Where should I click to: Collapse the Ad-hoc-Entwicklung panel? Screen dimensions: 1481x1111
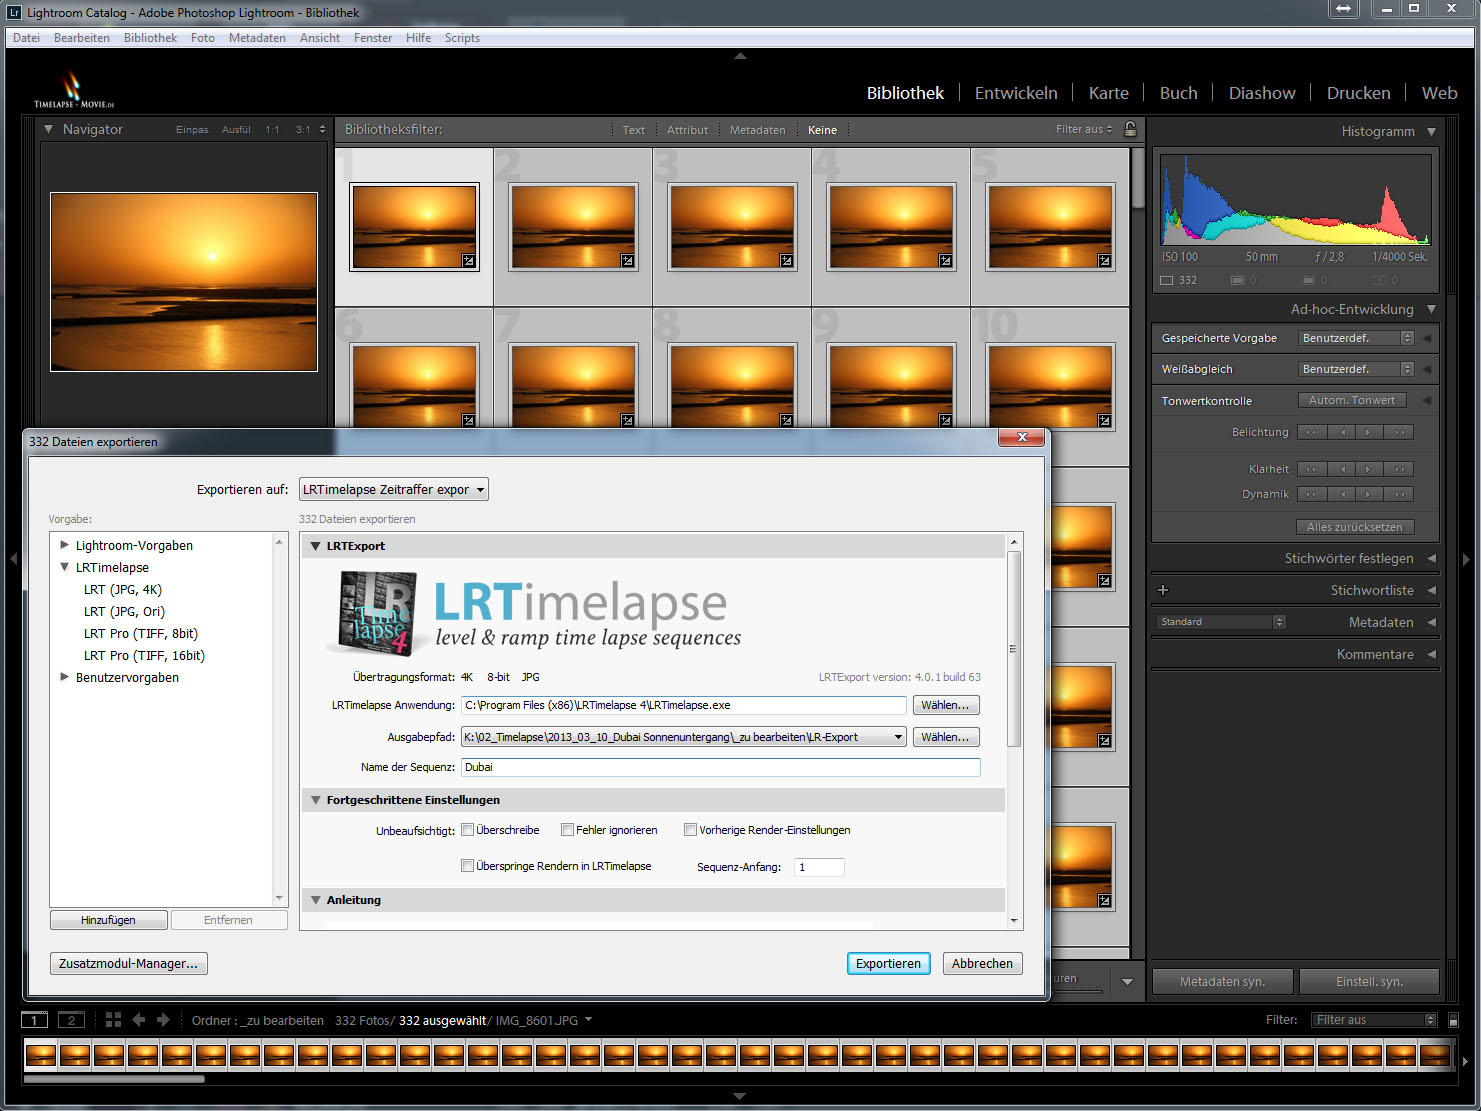[1431, 309]
